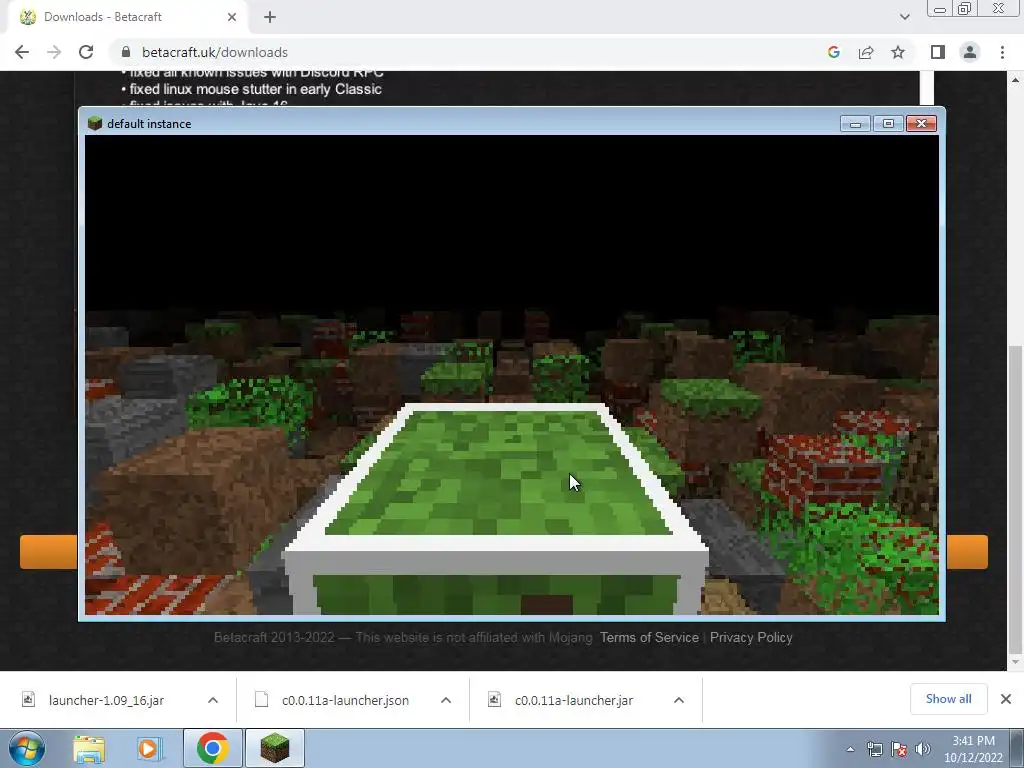Image resolution: width=1024 pixels, height=768 pixels.
Task: Open the Windows Start menu
Action: pyautogui.click(x=27, y=748)
